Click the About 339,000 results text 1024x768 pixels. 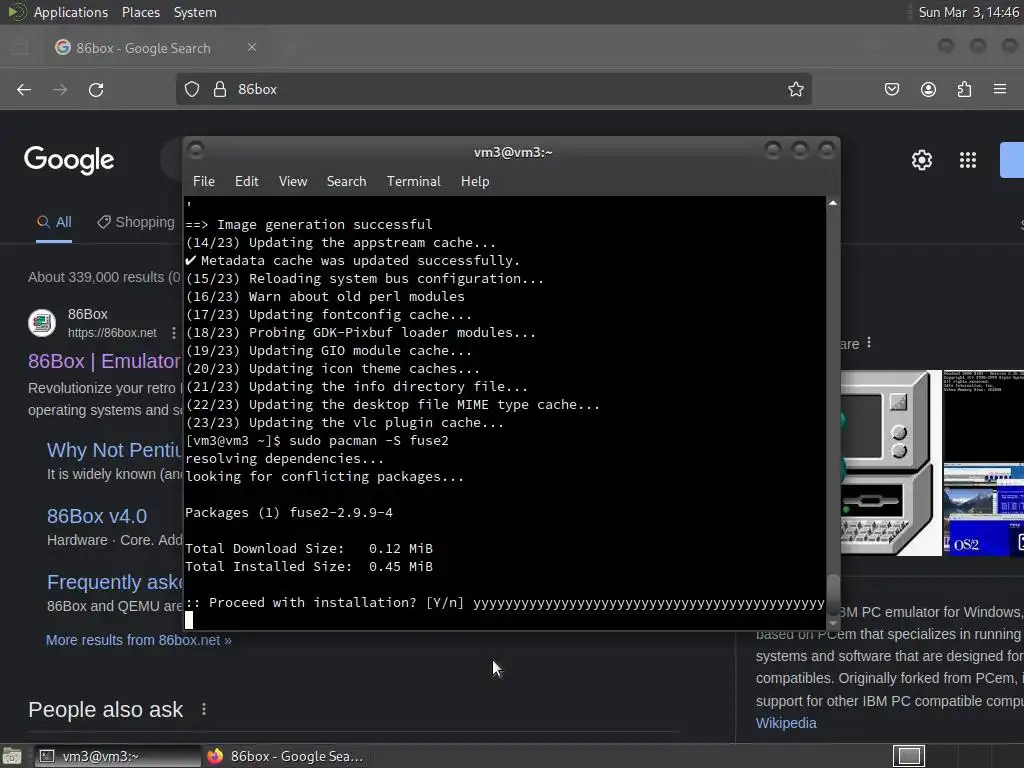104,277
